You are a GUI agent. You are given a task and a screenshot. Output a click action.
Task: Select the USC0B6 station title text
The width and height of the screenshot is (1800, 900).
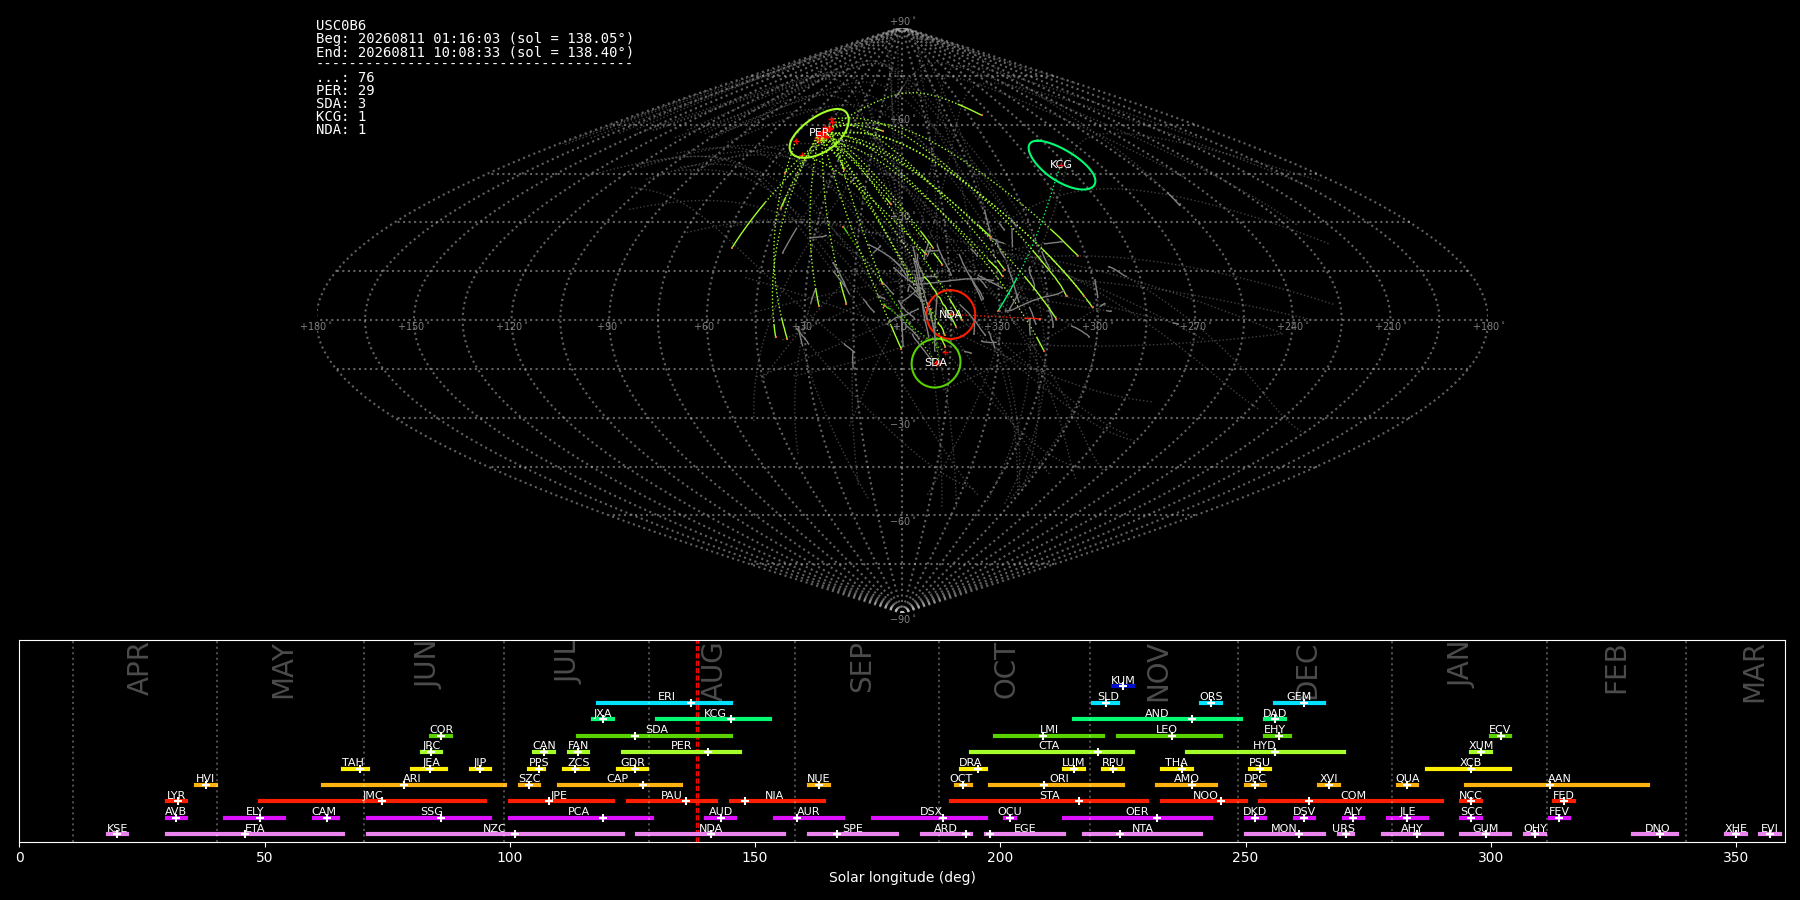(341, 26)
